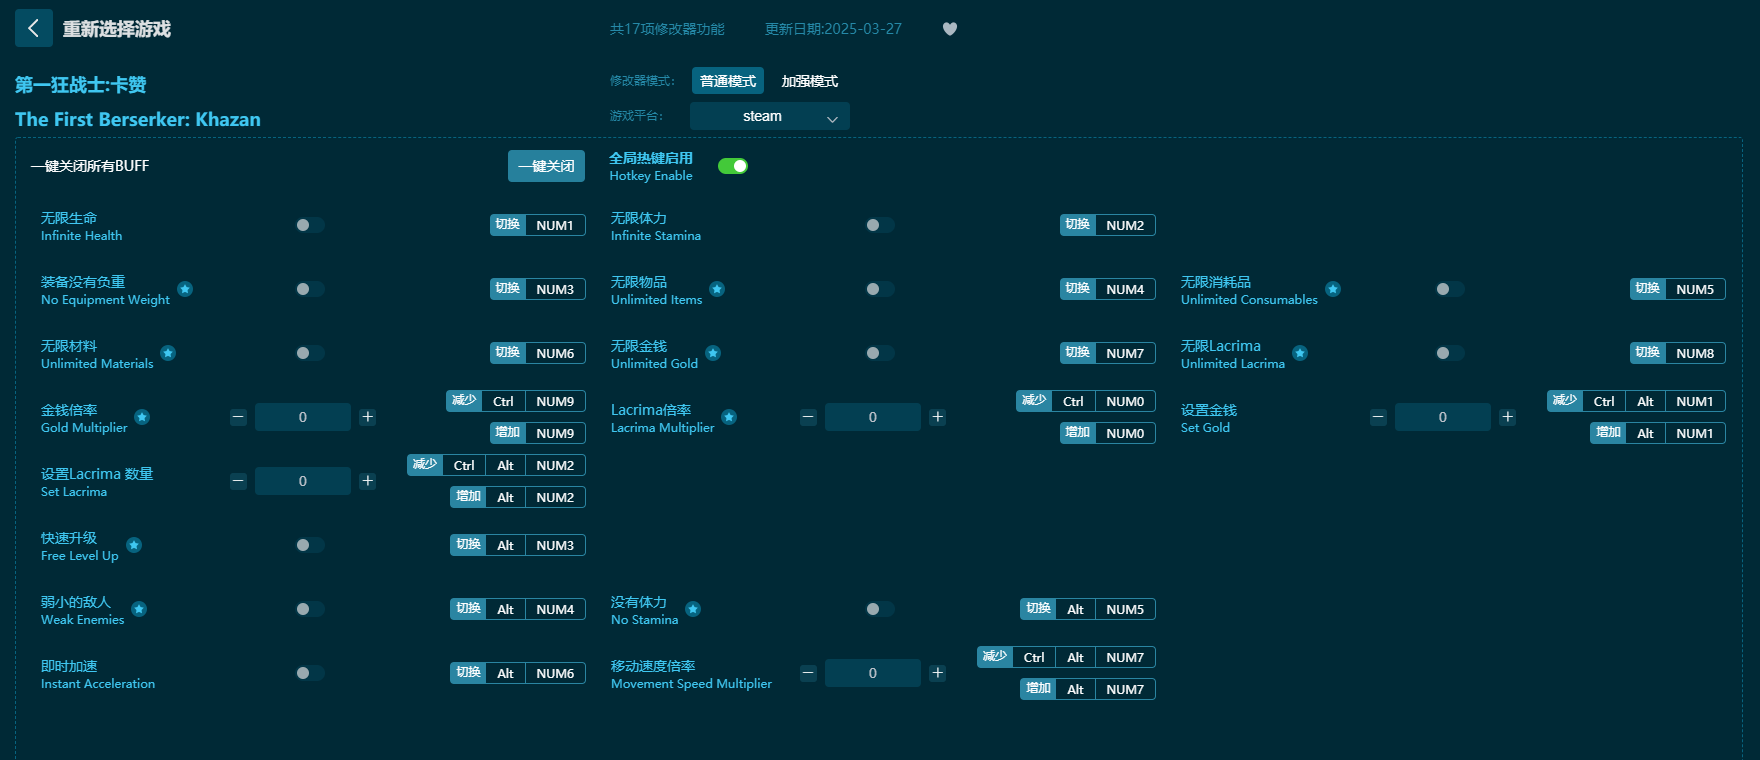Click 增加 NUM0 Lacrima Multiplier hotkey

pyautogui.click(x=1108, y=433)
